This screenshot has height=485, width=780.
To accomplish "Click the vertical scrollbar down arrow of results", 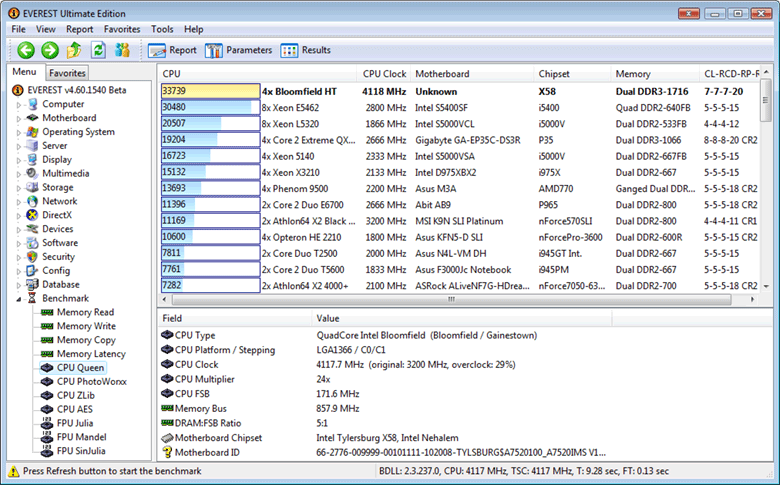I will (766, 287).
